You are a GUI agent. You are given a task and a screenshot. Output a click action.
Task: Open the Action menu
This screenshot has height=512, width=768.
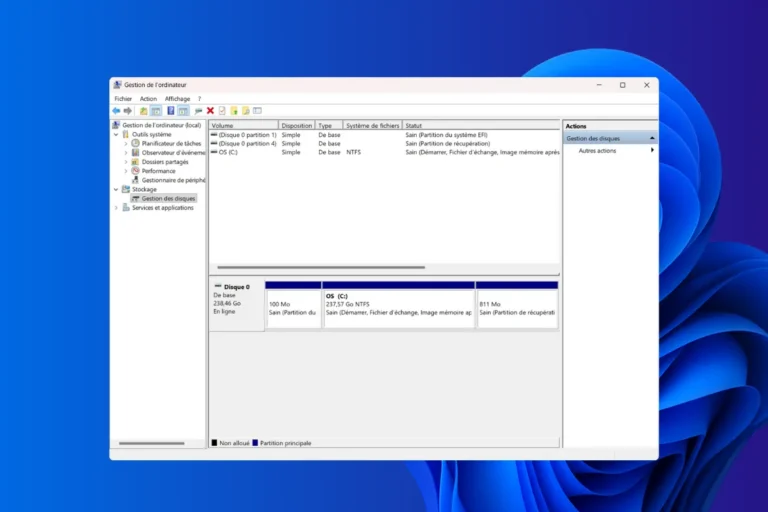click(148, 98)
